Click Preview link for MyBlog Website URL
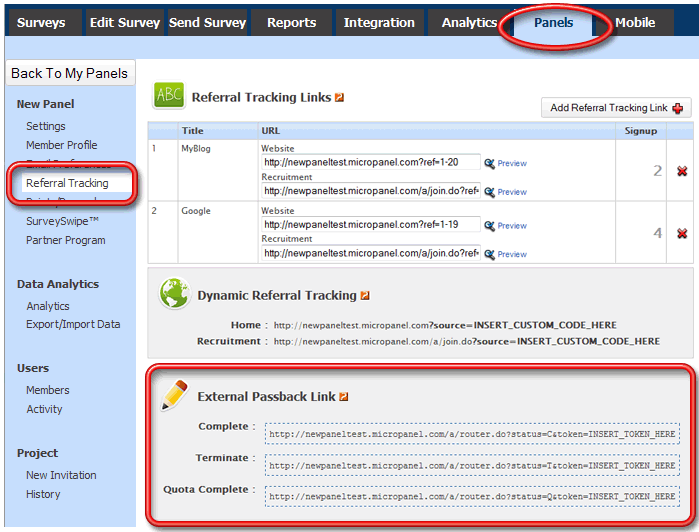The width and height of the screenshot is (699, 532). (512, 164)
